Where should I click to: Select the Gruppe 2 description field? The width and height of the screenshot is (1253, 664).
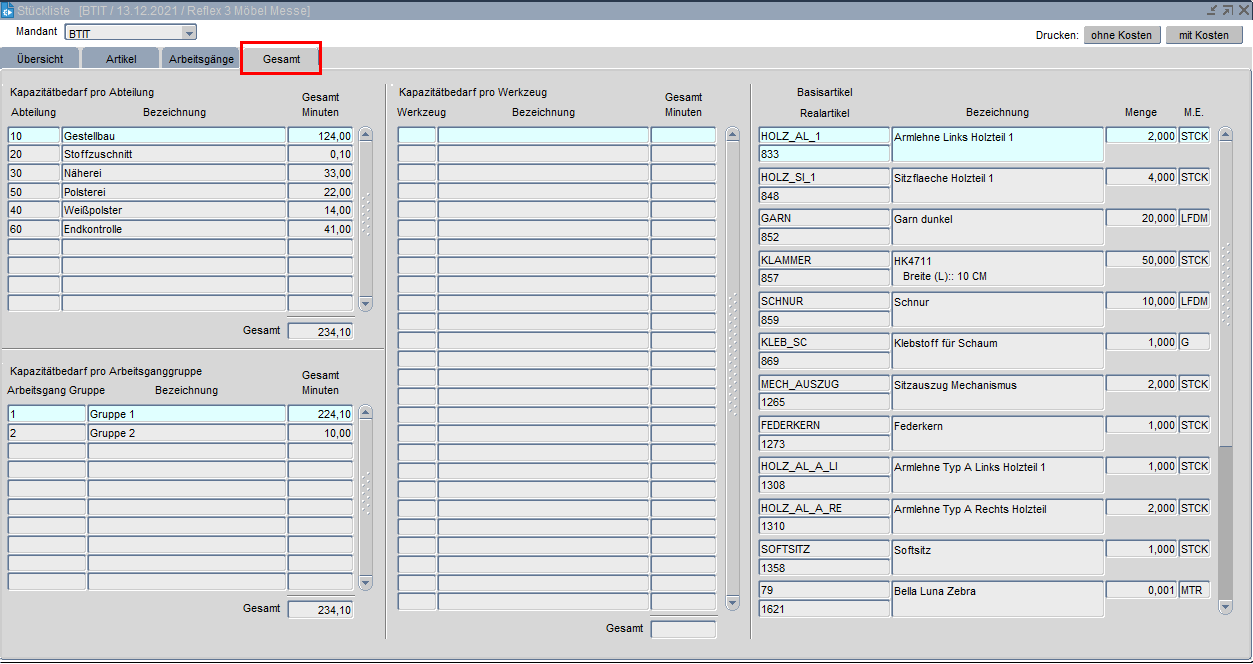coord(186,434)
